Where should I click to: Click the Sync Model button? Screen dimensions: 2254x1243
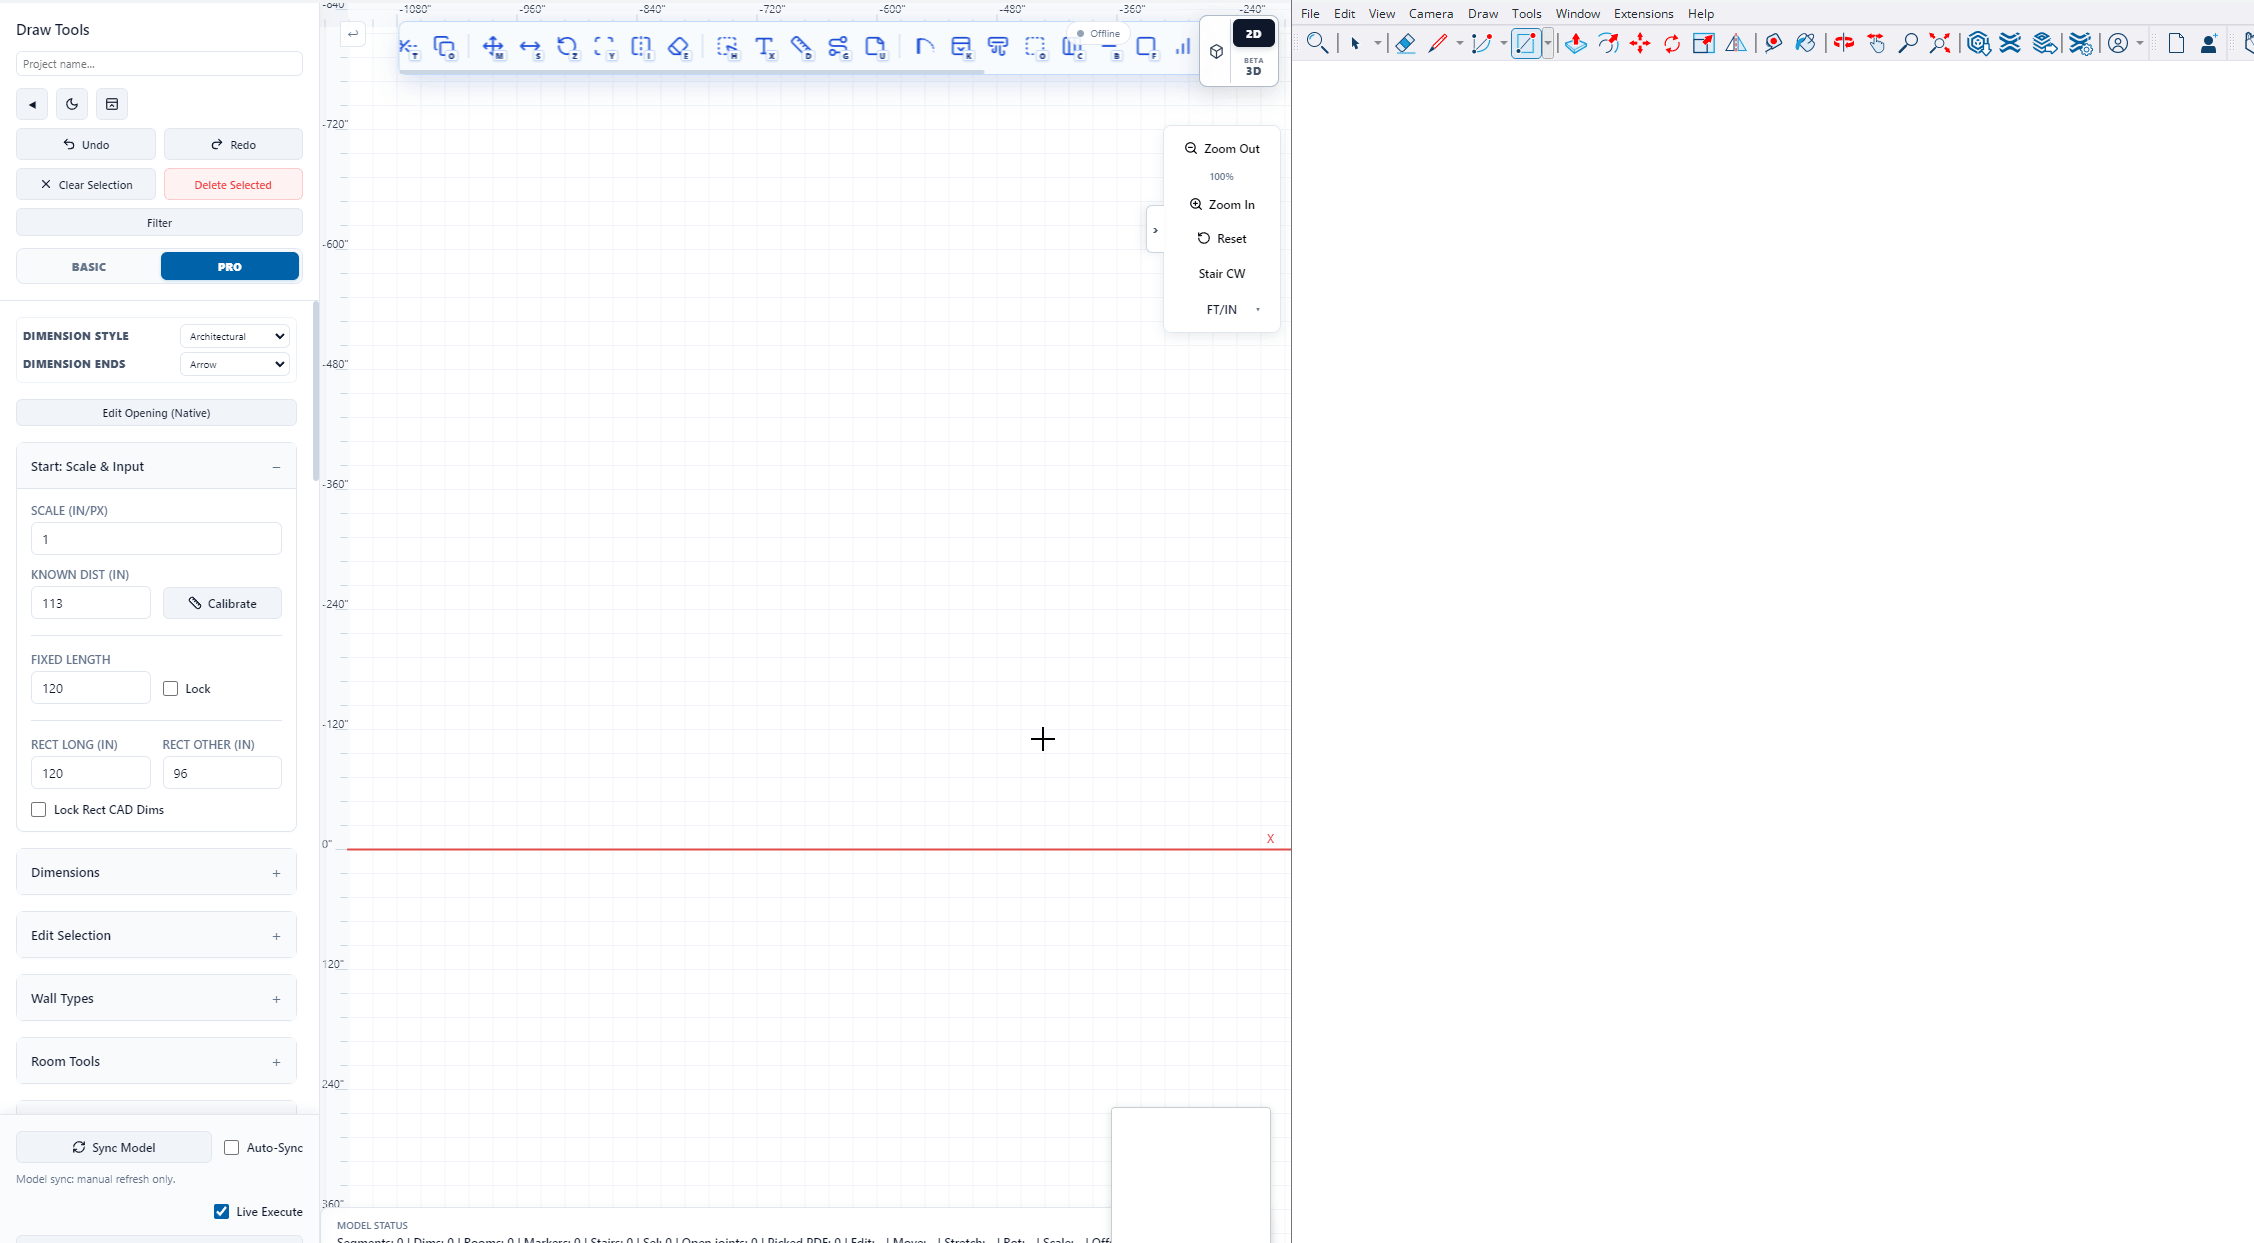point(114,1147)
